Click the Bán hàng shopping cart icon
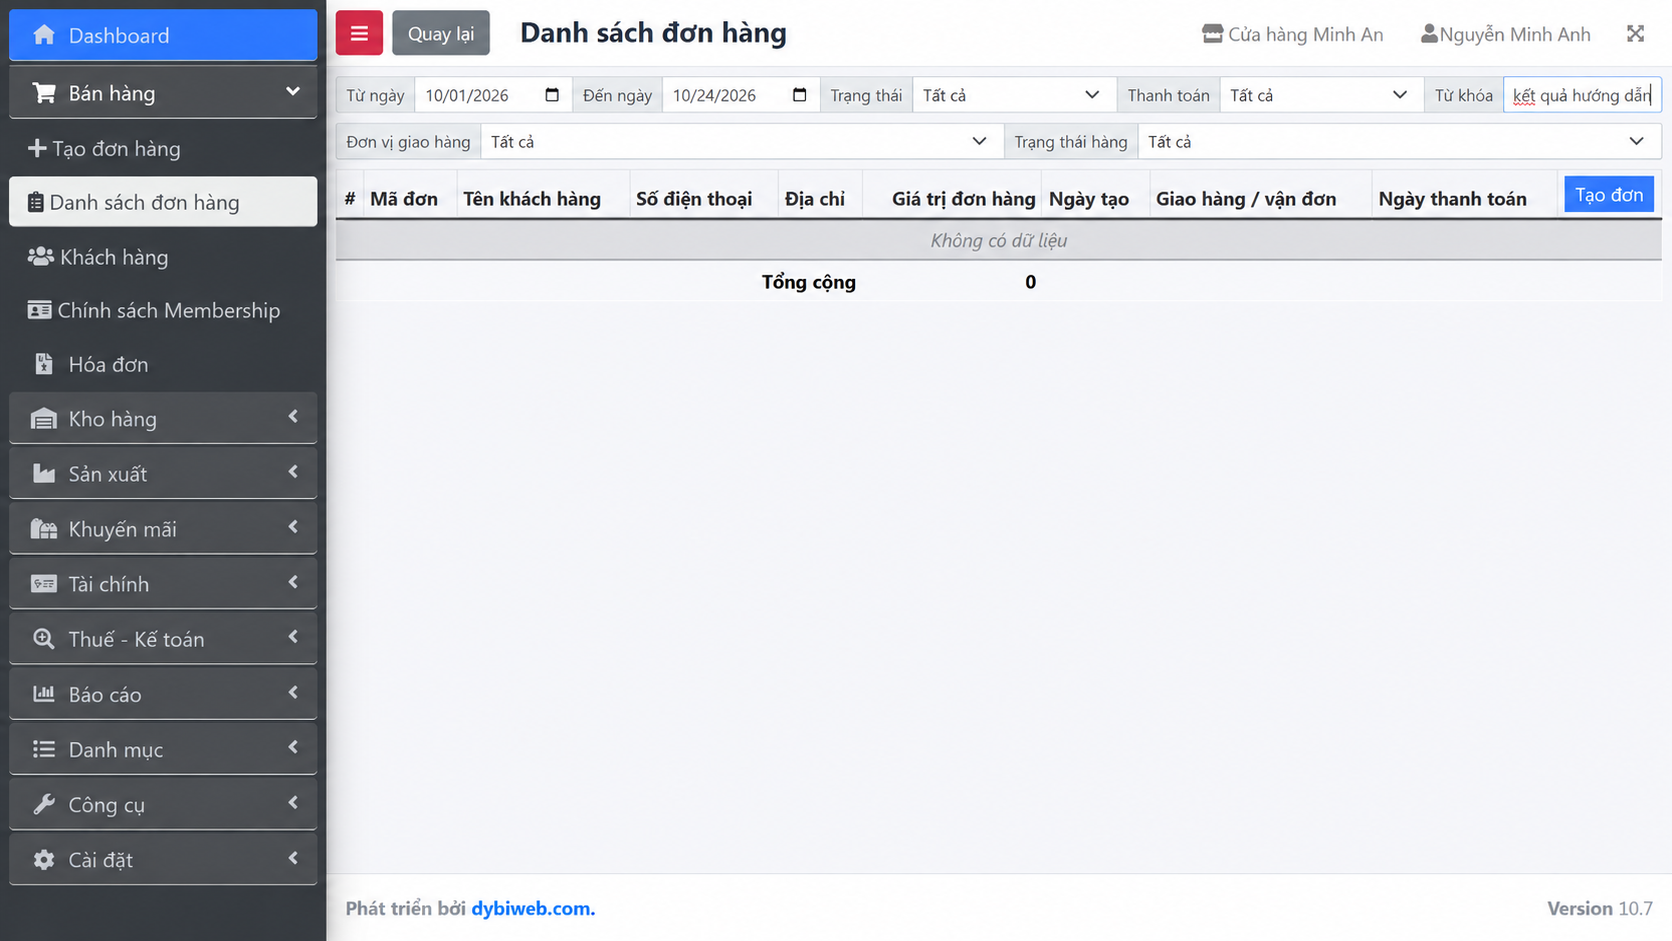This screenshot has height=941, width=1672. click(x=44, y=93)
